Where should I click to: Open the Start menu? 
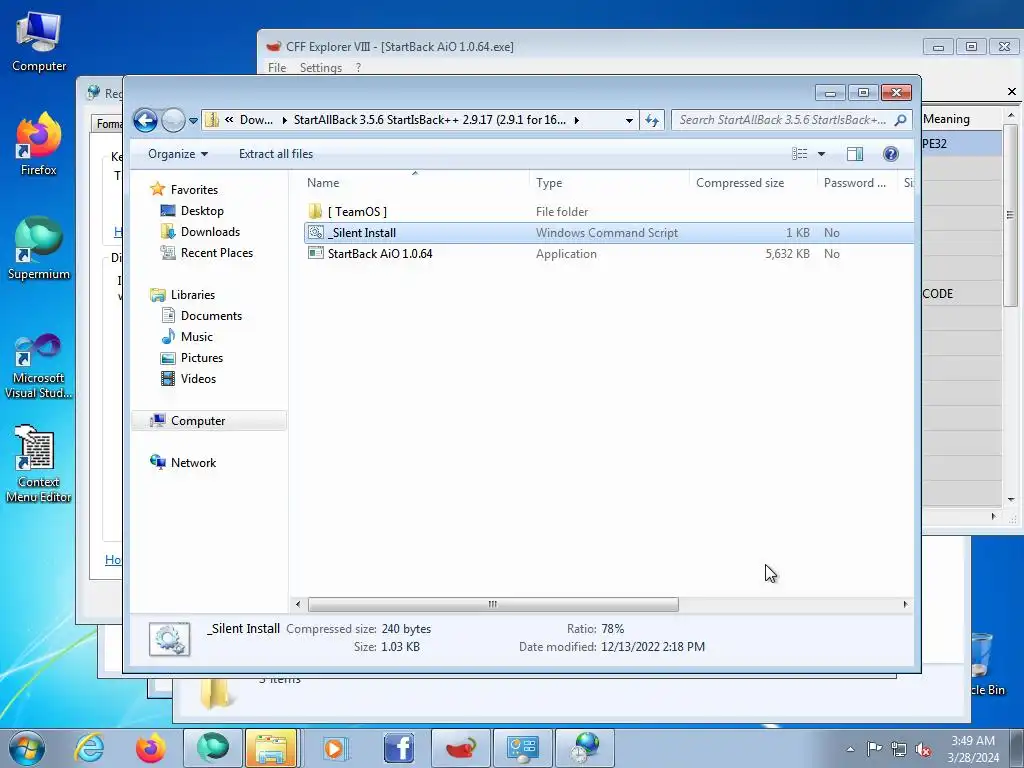(27, 748)
